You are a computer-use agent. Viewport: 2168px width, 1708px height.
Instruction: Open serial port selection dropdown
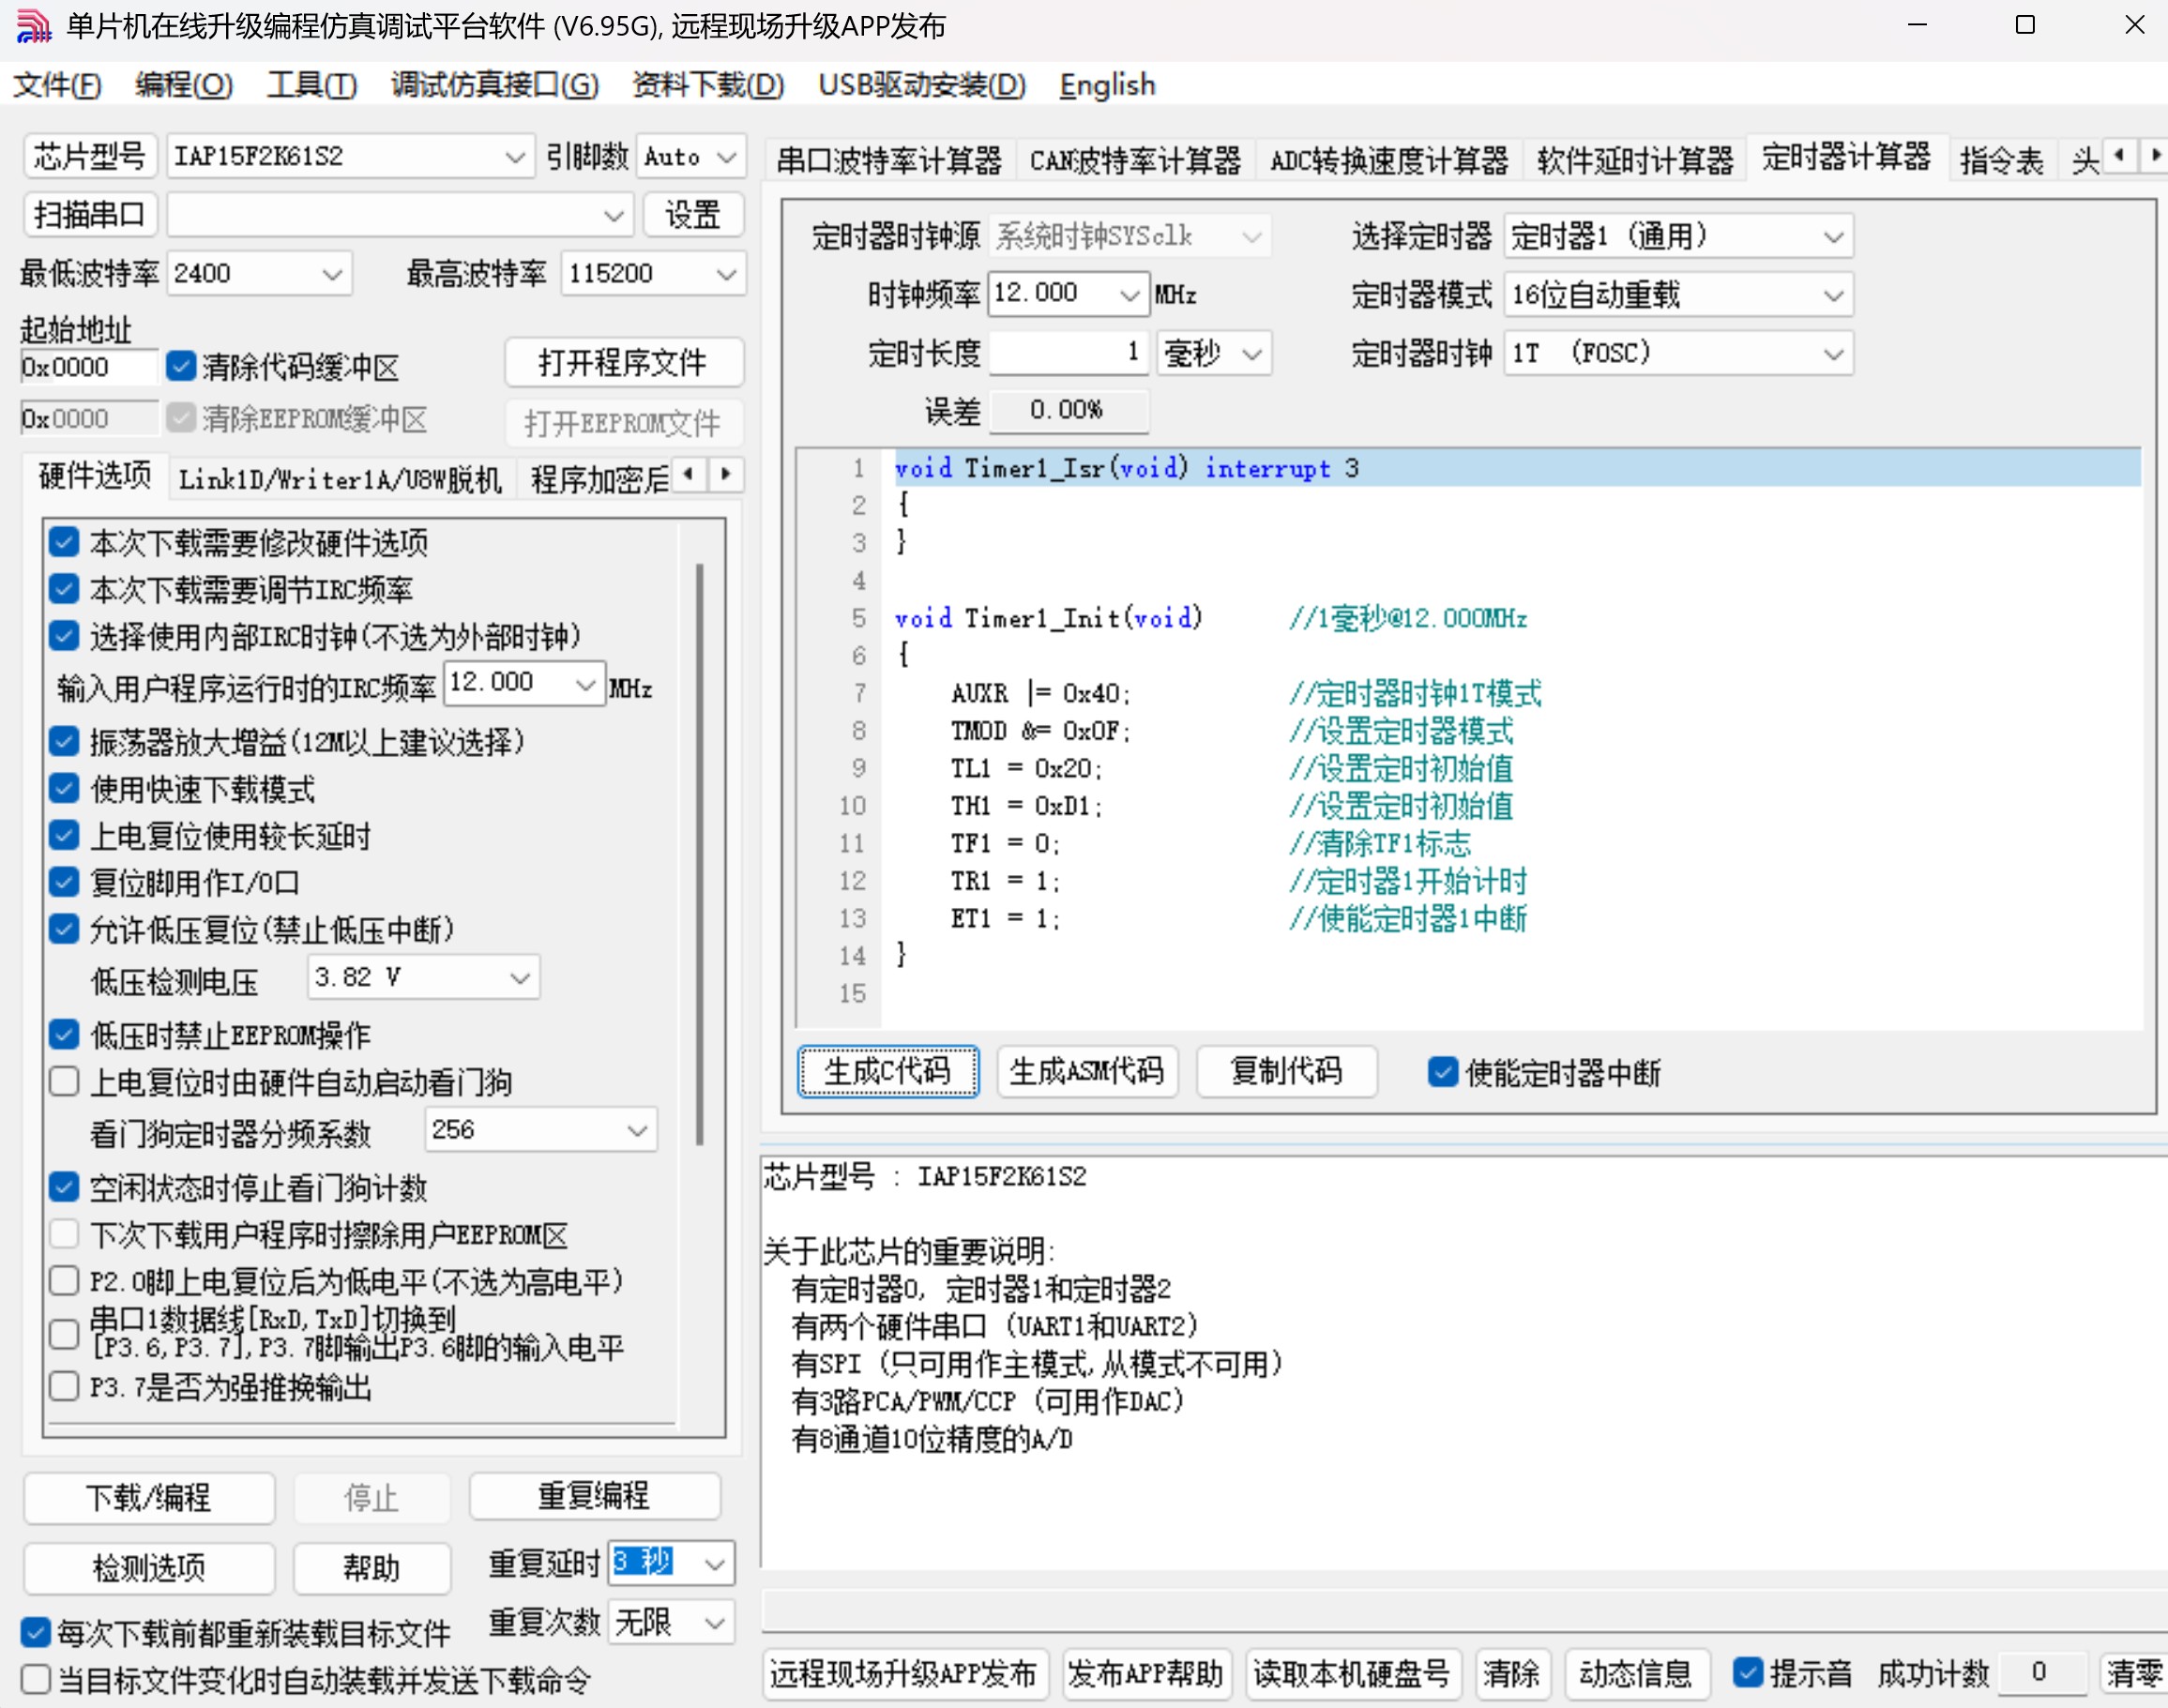[x=400, y=215]
